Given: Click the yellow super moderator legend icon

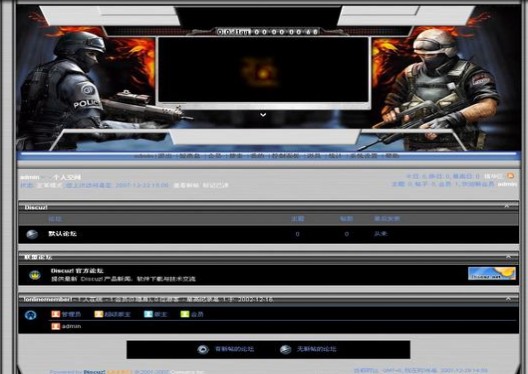Looking at the screenshot, I should tap(99, 314).
